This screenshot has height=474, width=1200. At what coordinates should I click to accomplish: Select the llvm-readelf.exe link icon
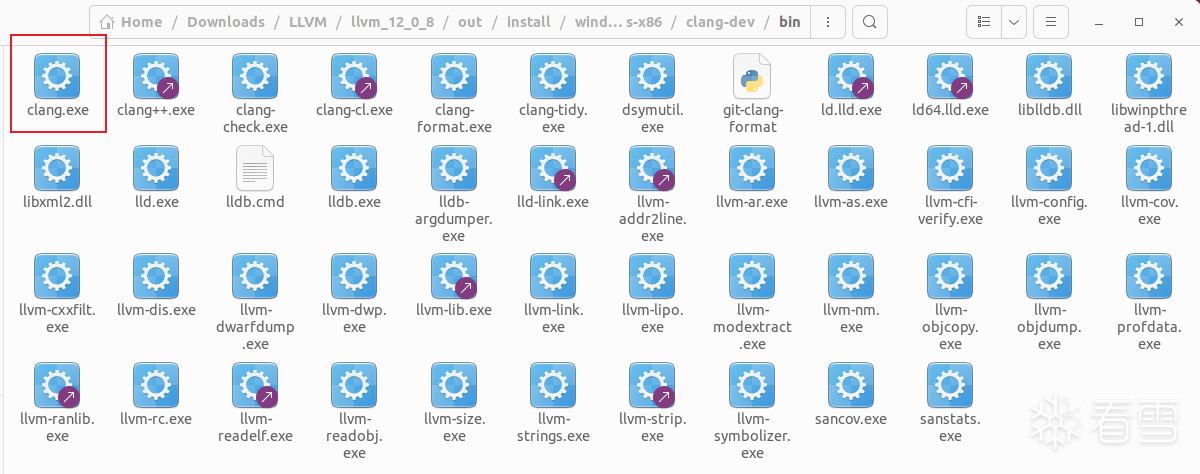(255, 385)
